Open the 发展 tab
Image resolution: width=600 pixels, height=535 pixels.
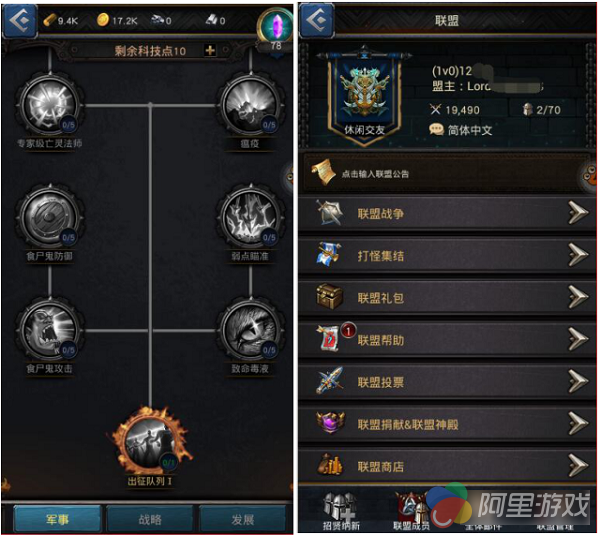coord(243,519)
